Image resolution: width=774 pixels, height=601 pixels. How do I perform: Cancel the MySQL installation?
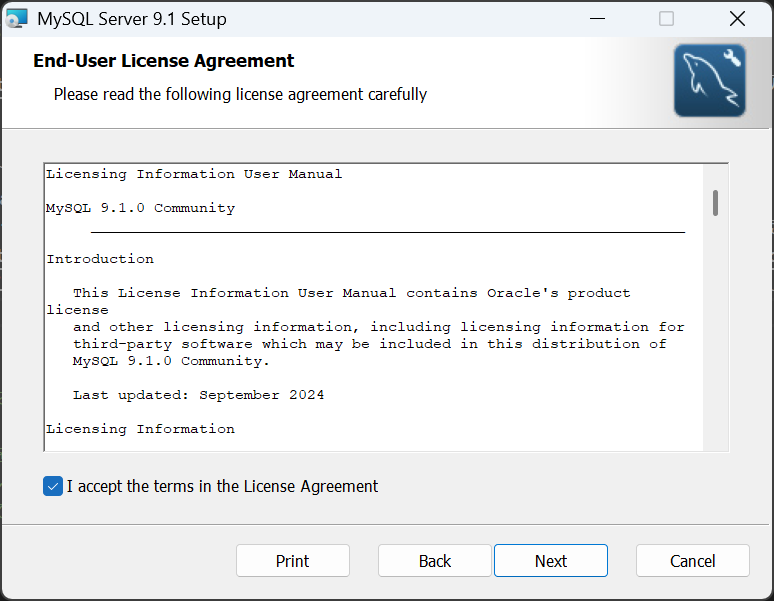[x=693, y=561]
